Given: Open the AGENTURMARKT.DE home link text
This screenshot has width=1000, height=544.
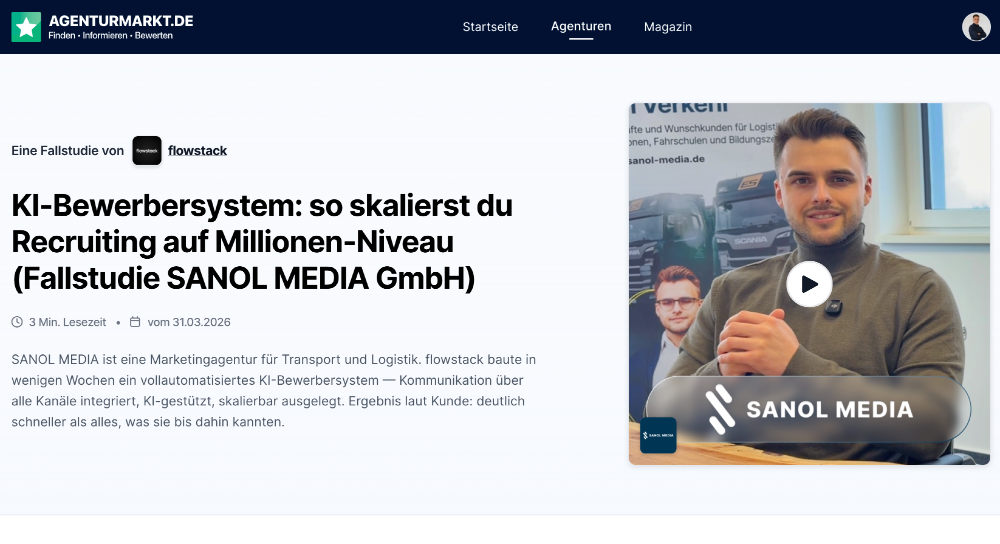Looking at the screenshot, I should 121,21.
